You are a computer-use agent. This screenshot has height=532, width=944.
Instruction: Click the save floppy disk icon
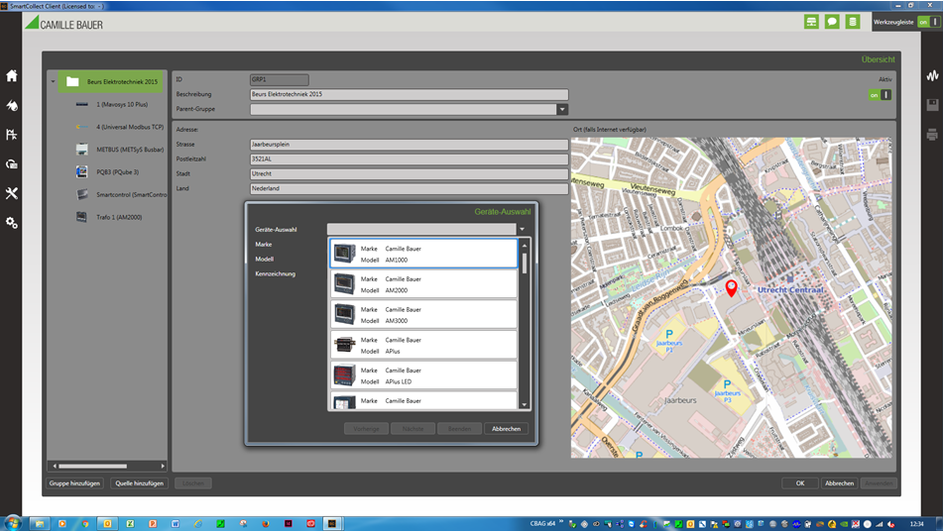933,105
